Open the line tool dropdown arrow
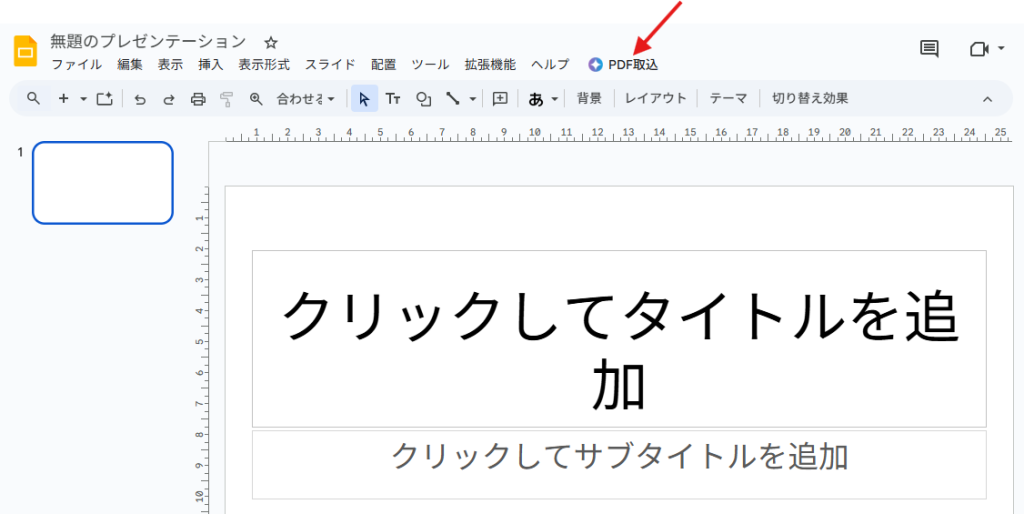Viewport: 1024px width, 514px height. (x=472, y=98)
